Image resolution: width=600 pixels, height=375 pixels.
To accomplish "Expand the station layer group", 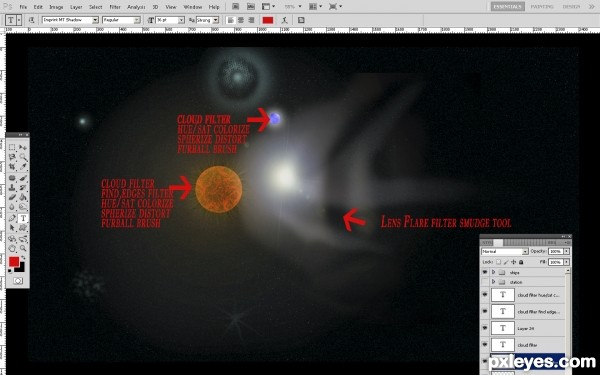I will [x=494, y=282].
